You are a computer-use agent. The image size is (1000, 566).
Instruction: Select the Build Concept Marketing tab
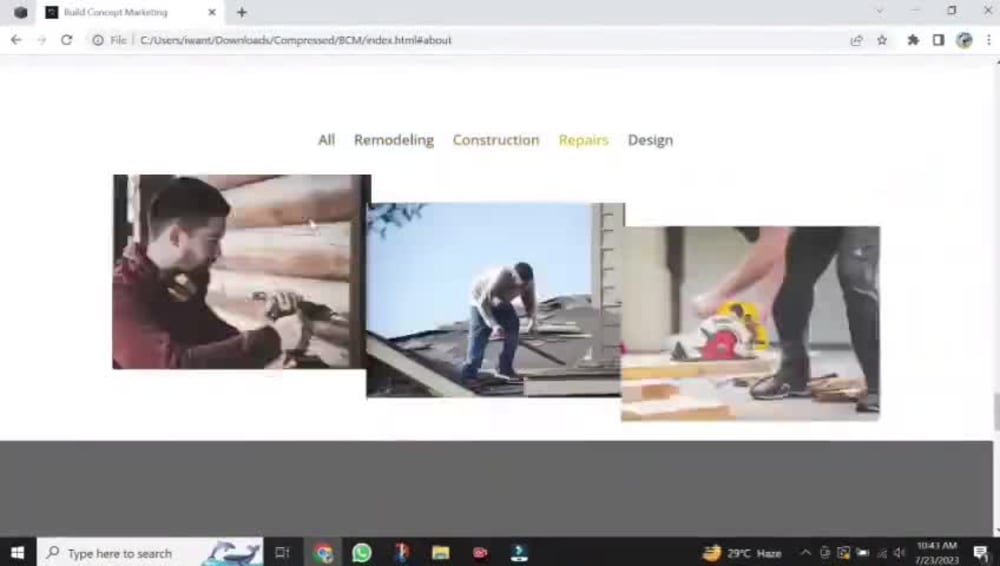(x=130, y=12)
